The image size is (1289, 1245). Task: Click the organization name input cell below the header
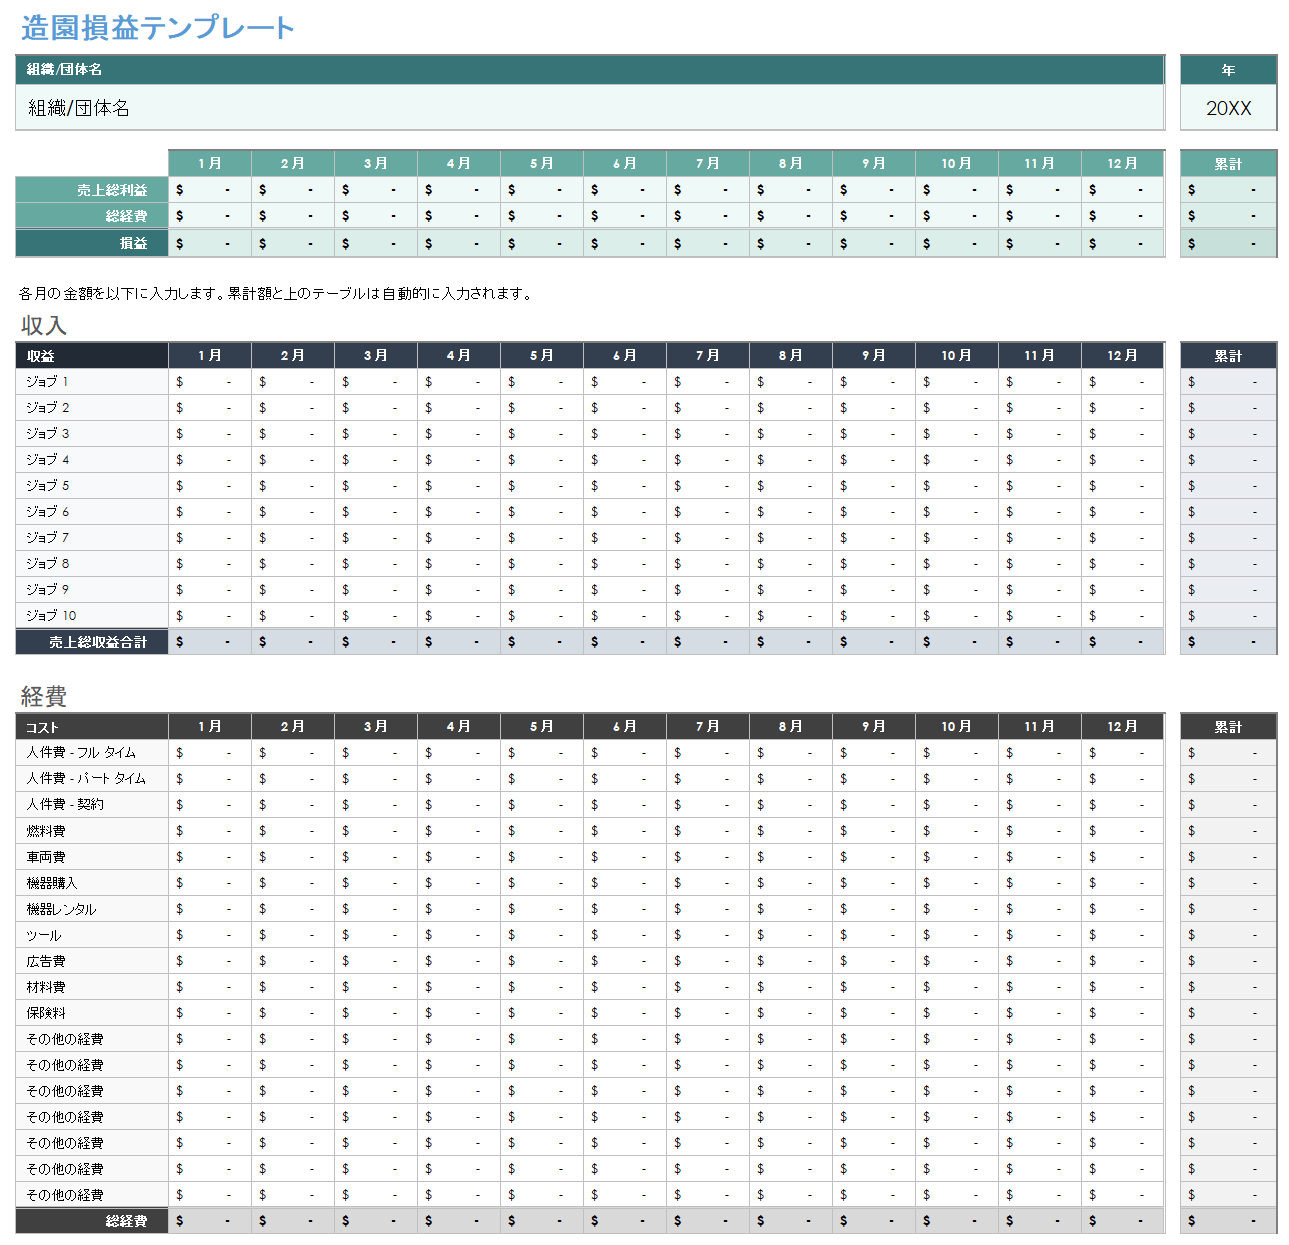click(590, 108)
